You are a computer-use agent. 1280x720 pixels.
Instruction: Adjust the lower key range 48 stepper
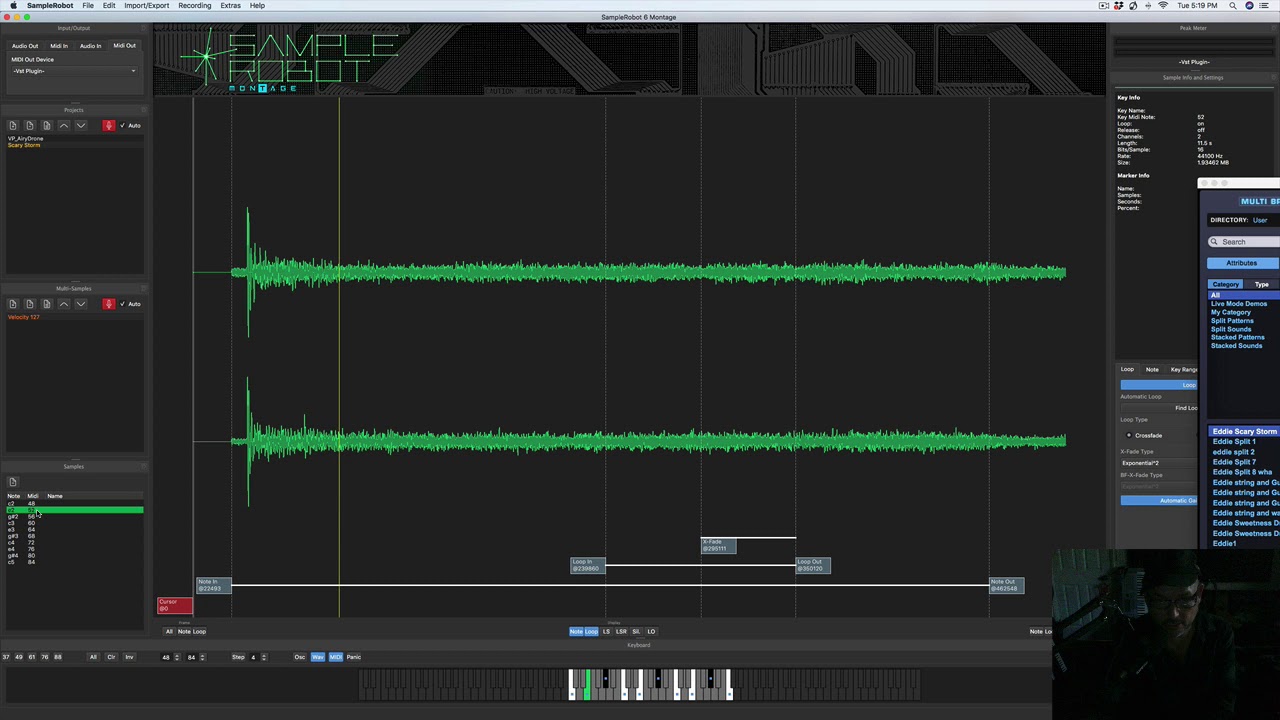177,657
